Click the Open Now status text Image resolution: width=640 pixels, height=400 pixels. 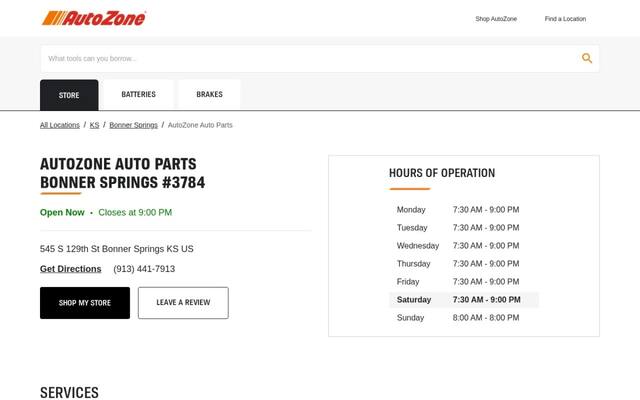pos(62,212)
